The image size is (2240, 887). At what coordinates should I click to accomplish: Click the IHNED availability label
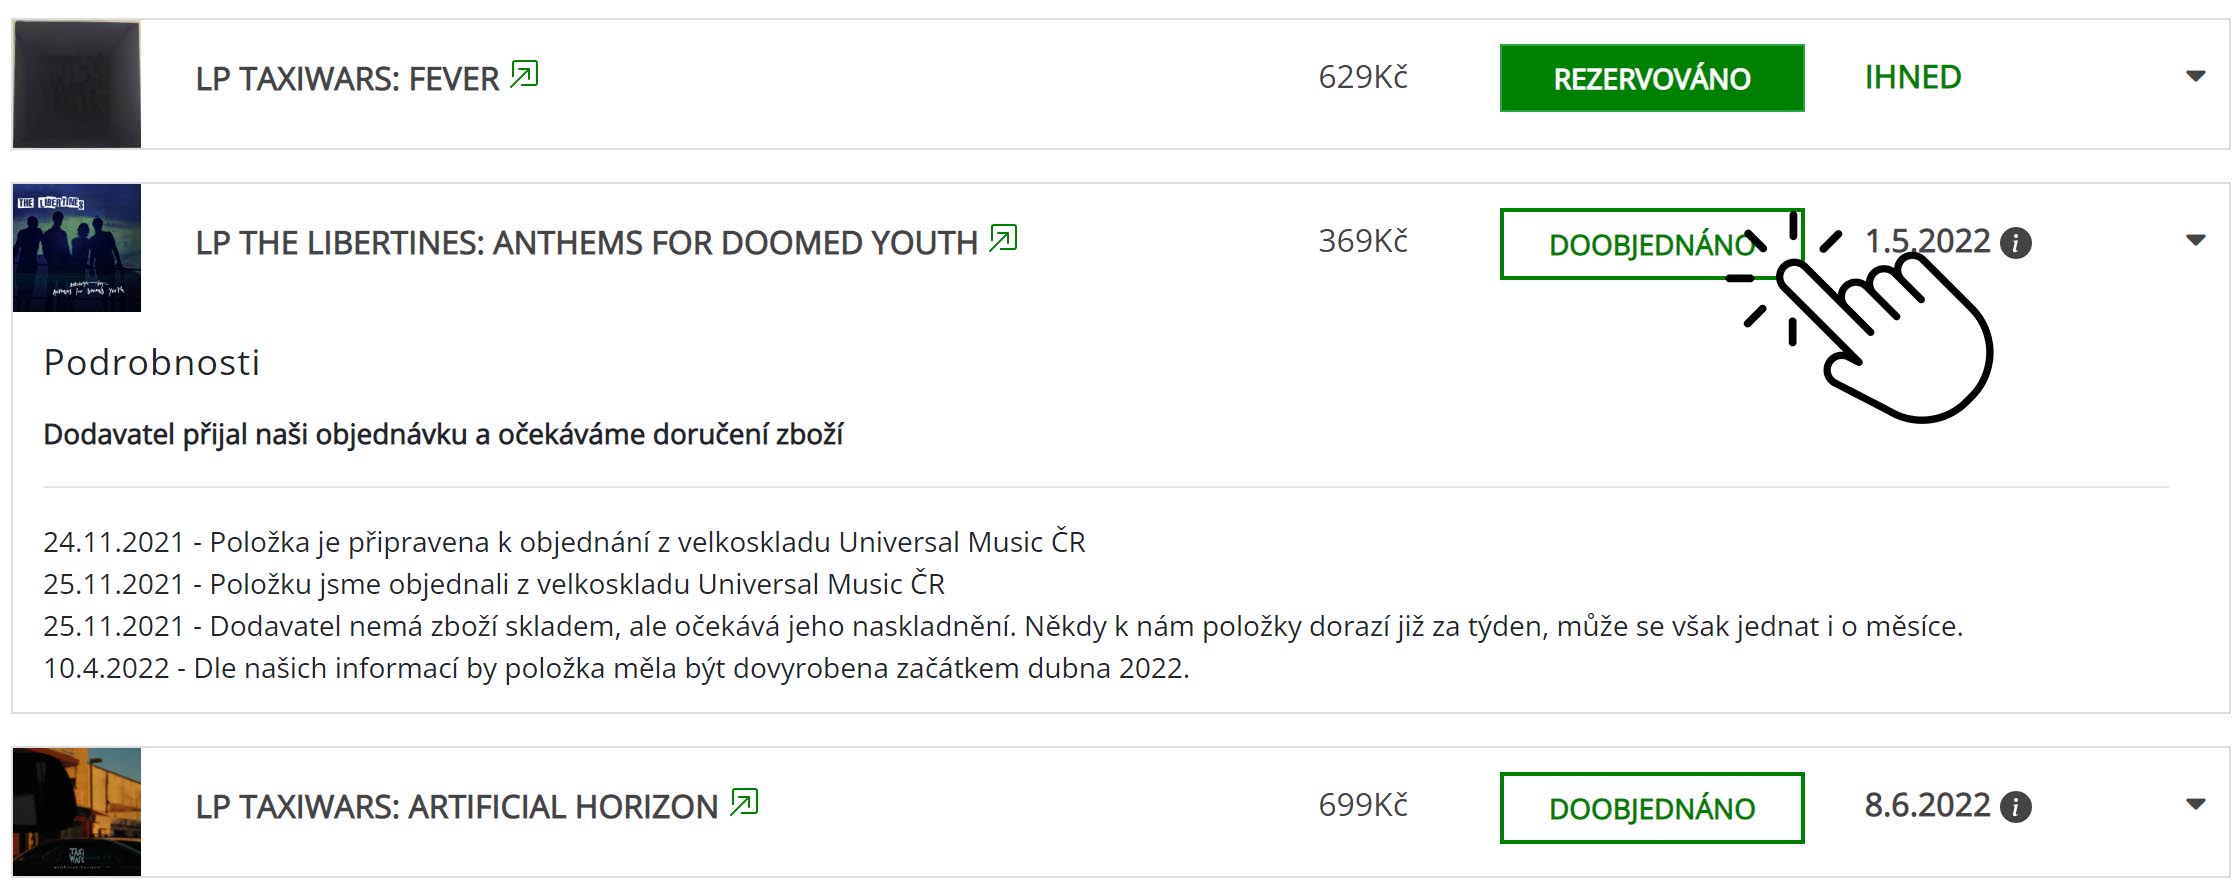point(1912,77)
